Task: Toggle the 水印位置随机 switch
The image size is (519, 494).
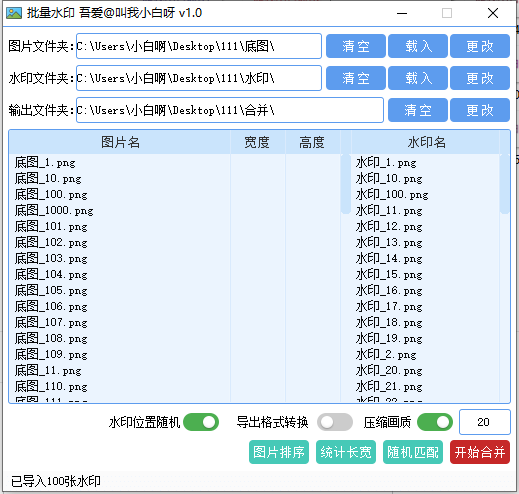Action: coord(201,422)
